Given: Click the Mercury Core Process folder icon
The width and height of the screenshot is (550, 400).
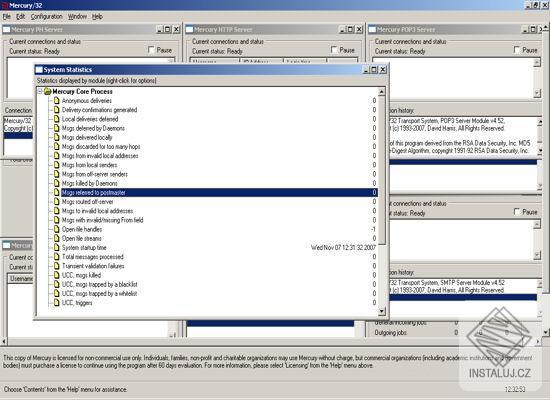Looking at the screenshot, I should click(47, 92).
